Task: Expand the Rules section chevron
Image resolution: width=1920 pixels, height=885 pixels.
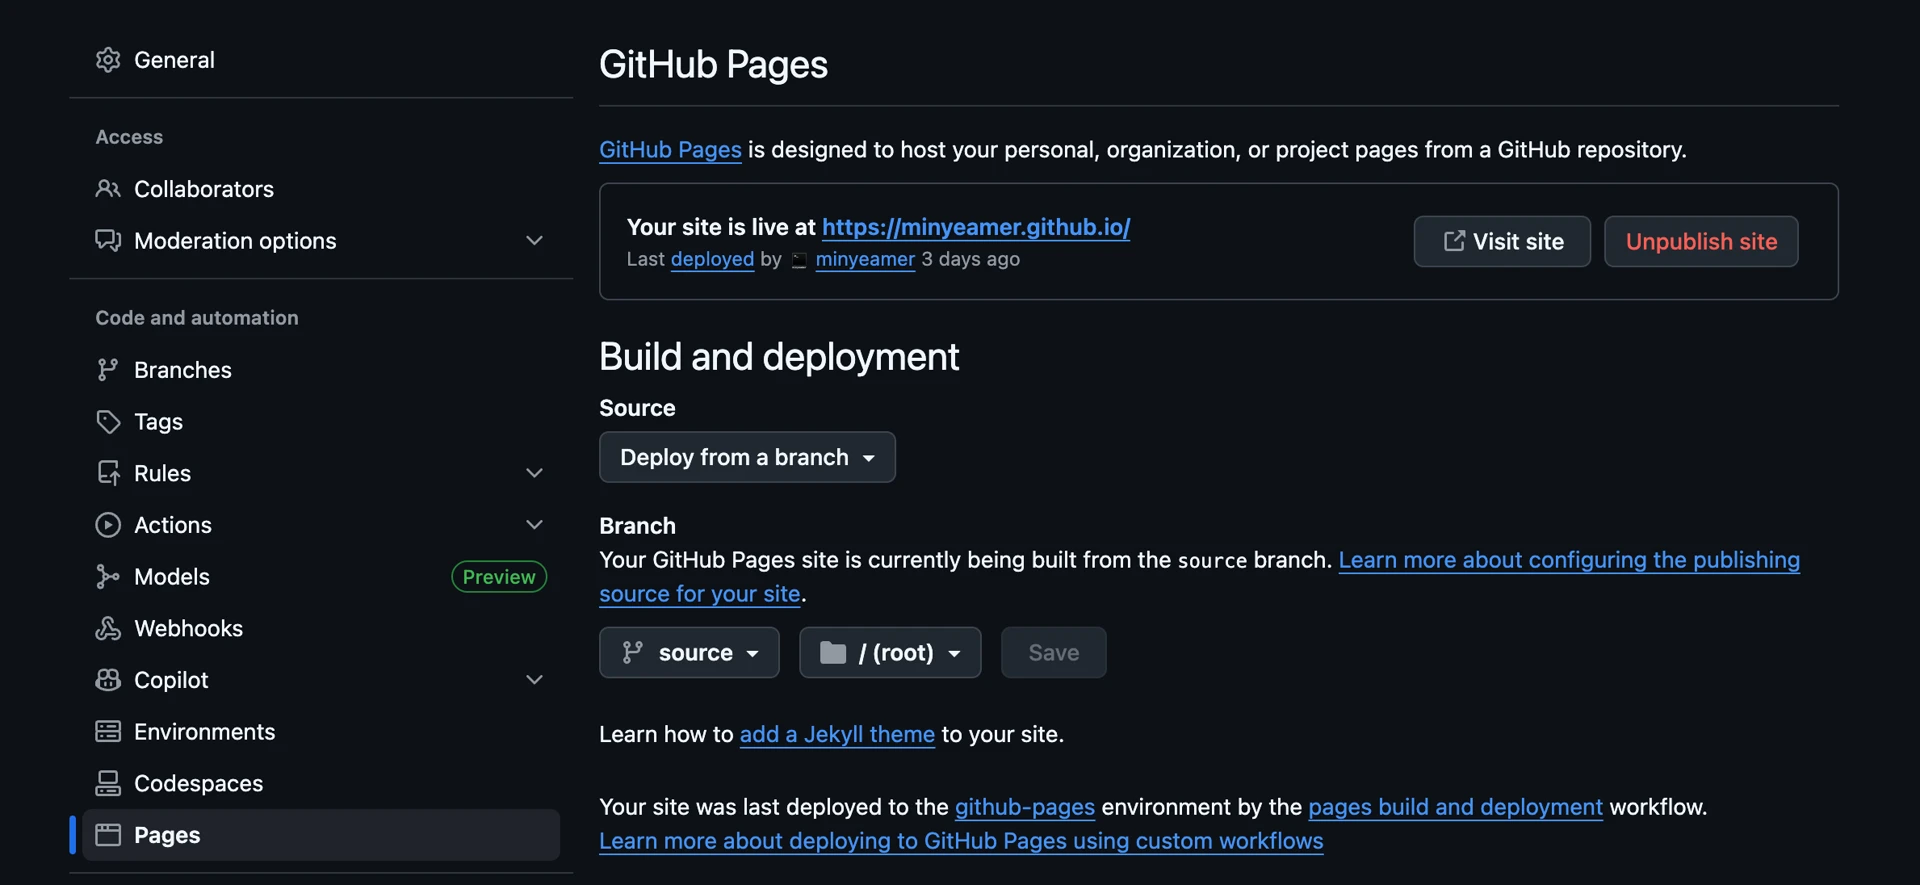Action: (535, 473)
